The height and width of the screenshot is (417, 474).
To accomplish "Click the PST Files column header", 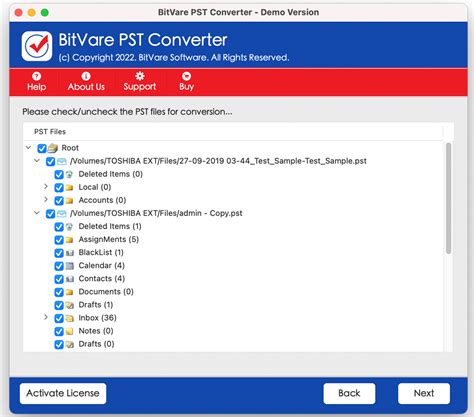I will tap(233, 132).
